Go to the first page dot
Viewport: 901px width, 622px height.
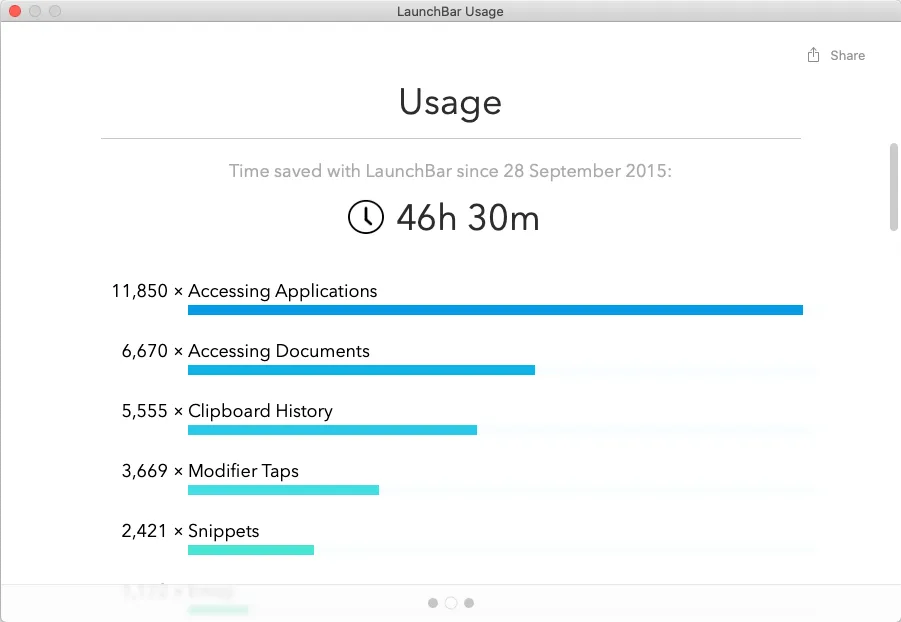[433, 602]
